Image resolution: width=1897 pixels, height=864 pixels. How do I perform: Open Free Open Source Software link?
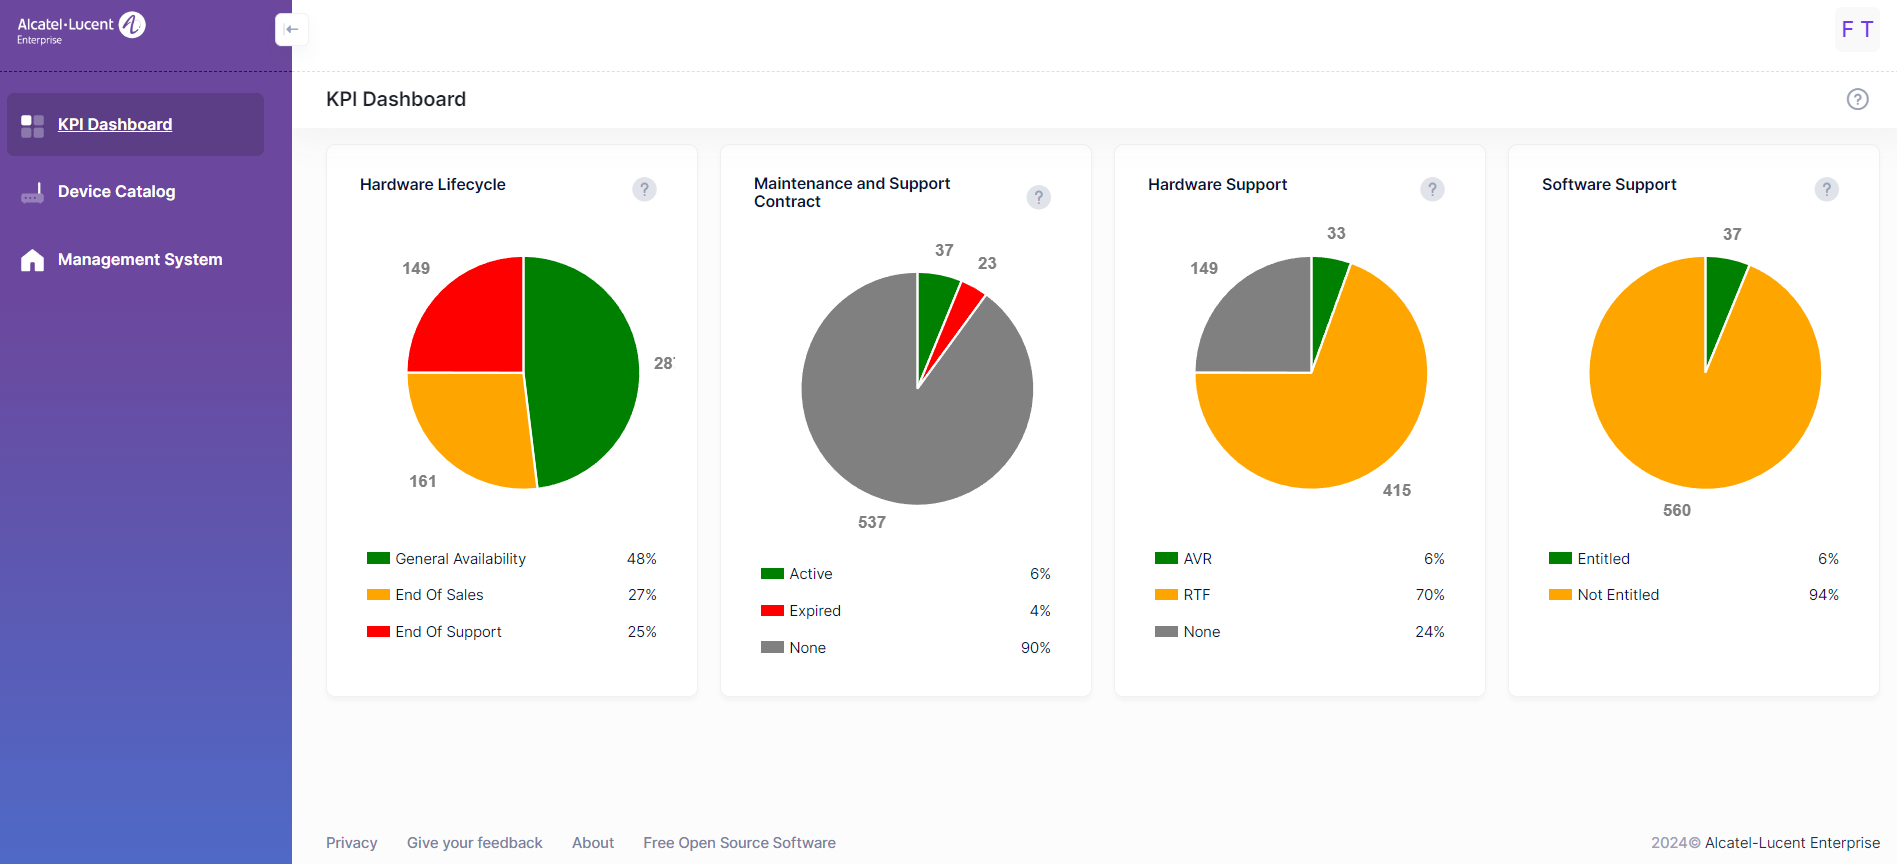click(739, 843)
